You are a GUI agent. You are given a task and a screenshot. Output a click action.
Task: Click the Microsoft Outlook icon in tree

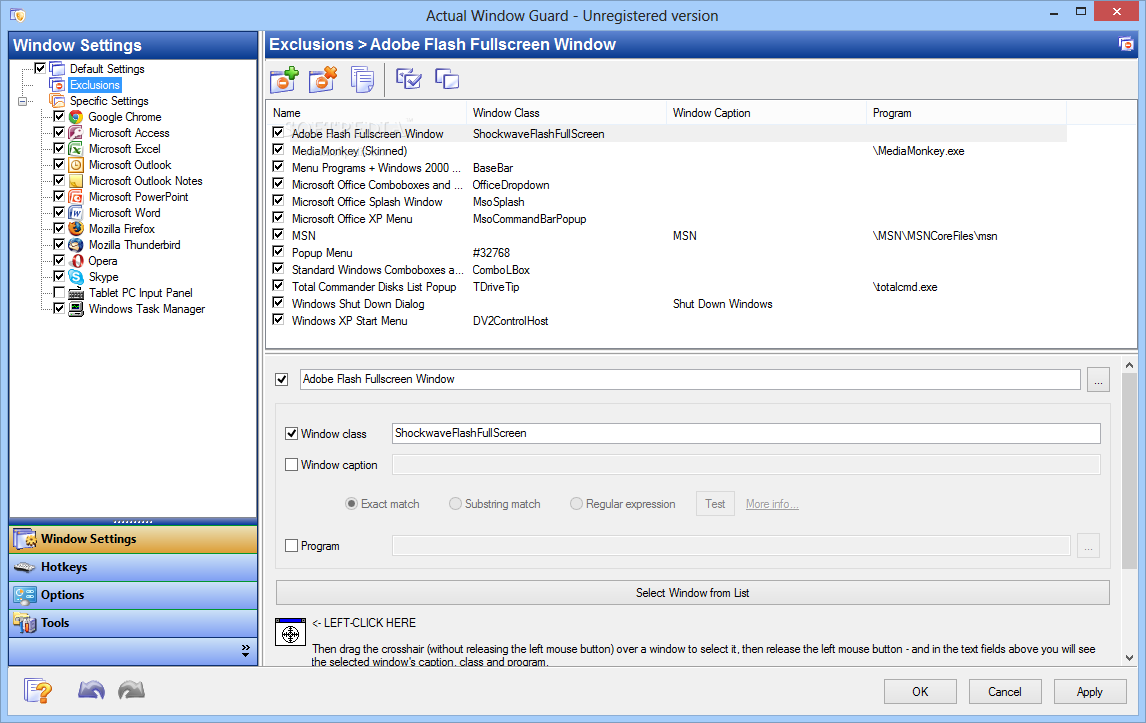point(76,165)
